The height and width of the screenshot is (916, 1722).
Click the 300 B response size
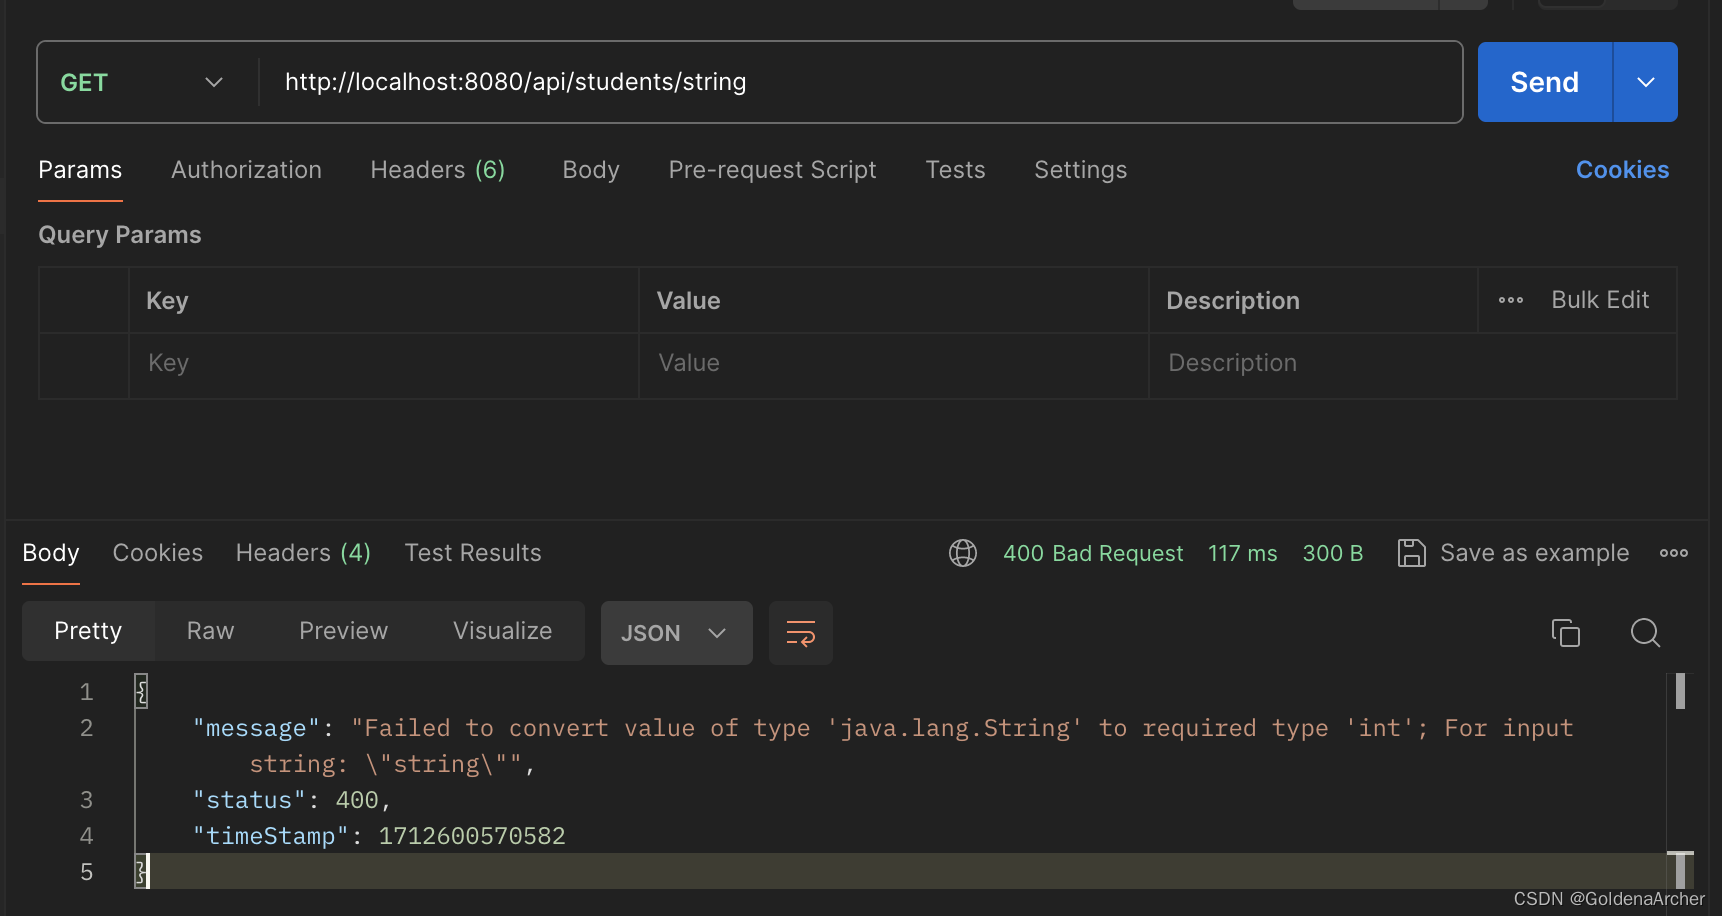pos(1333,553)
